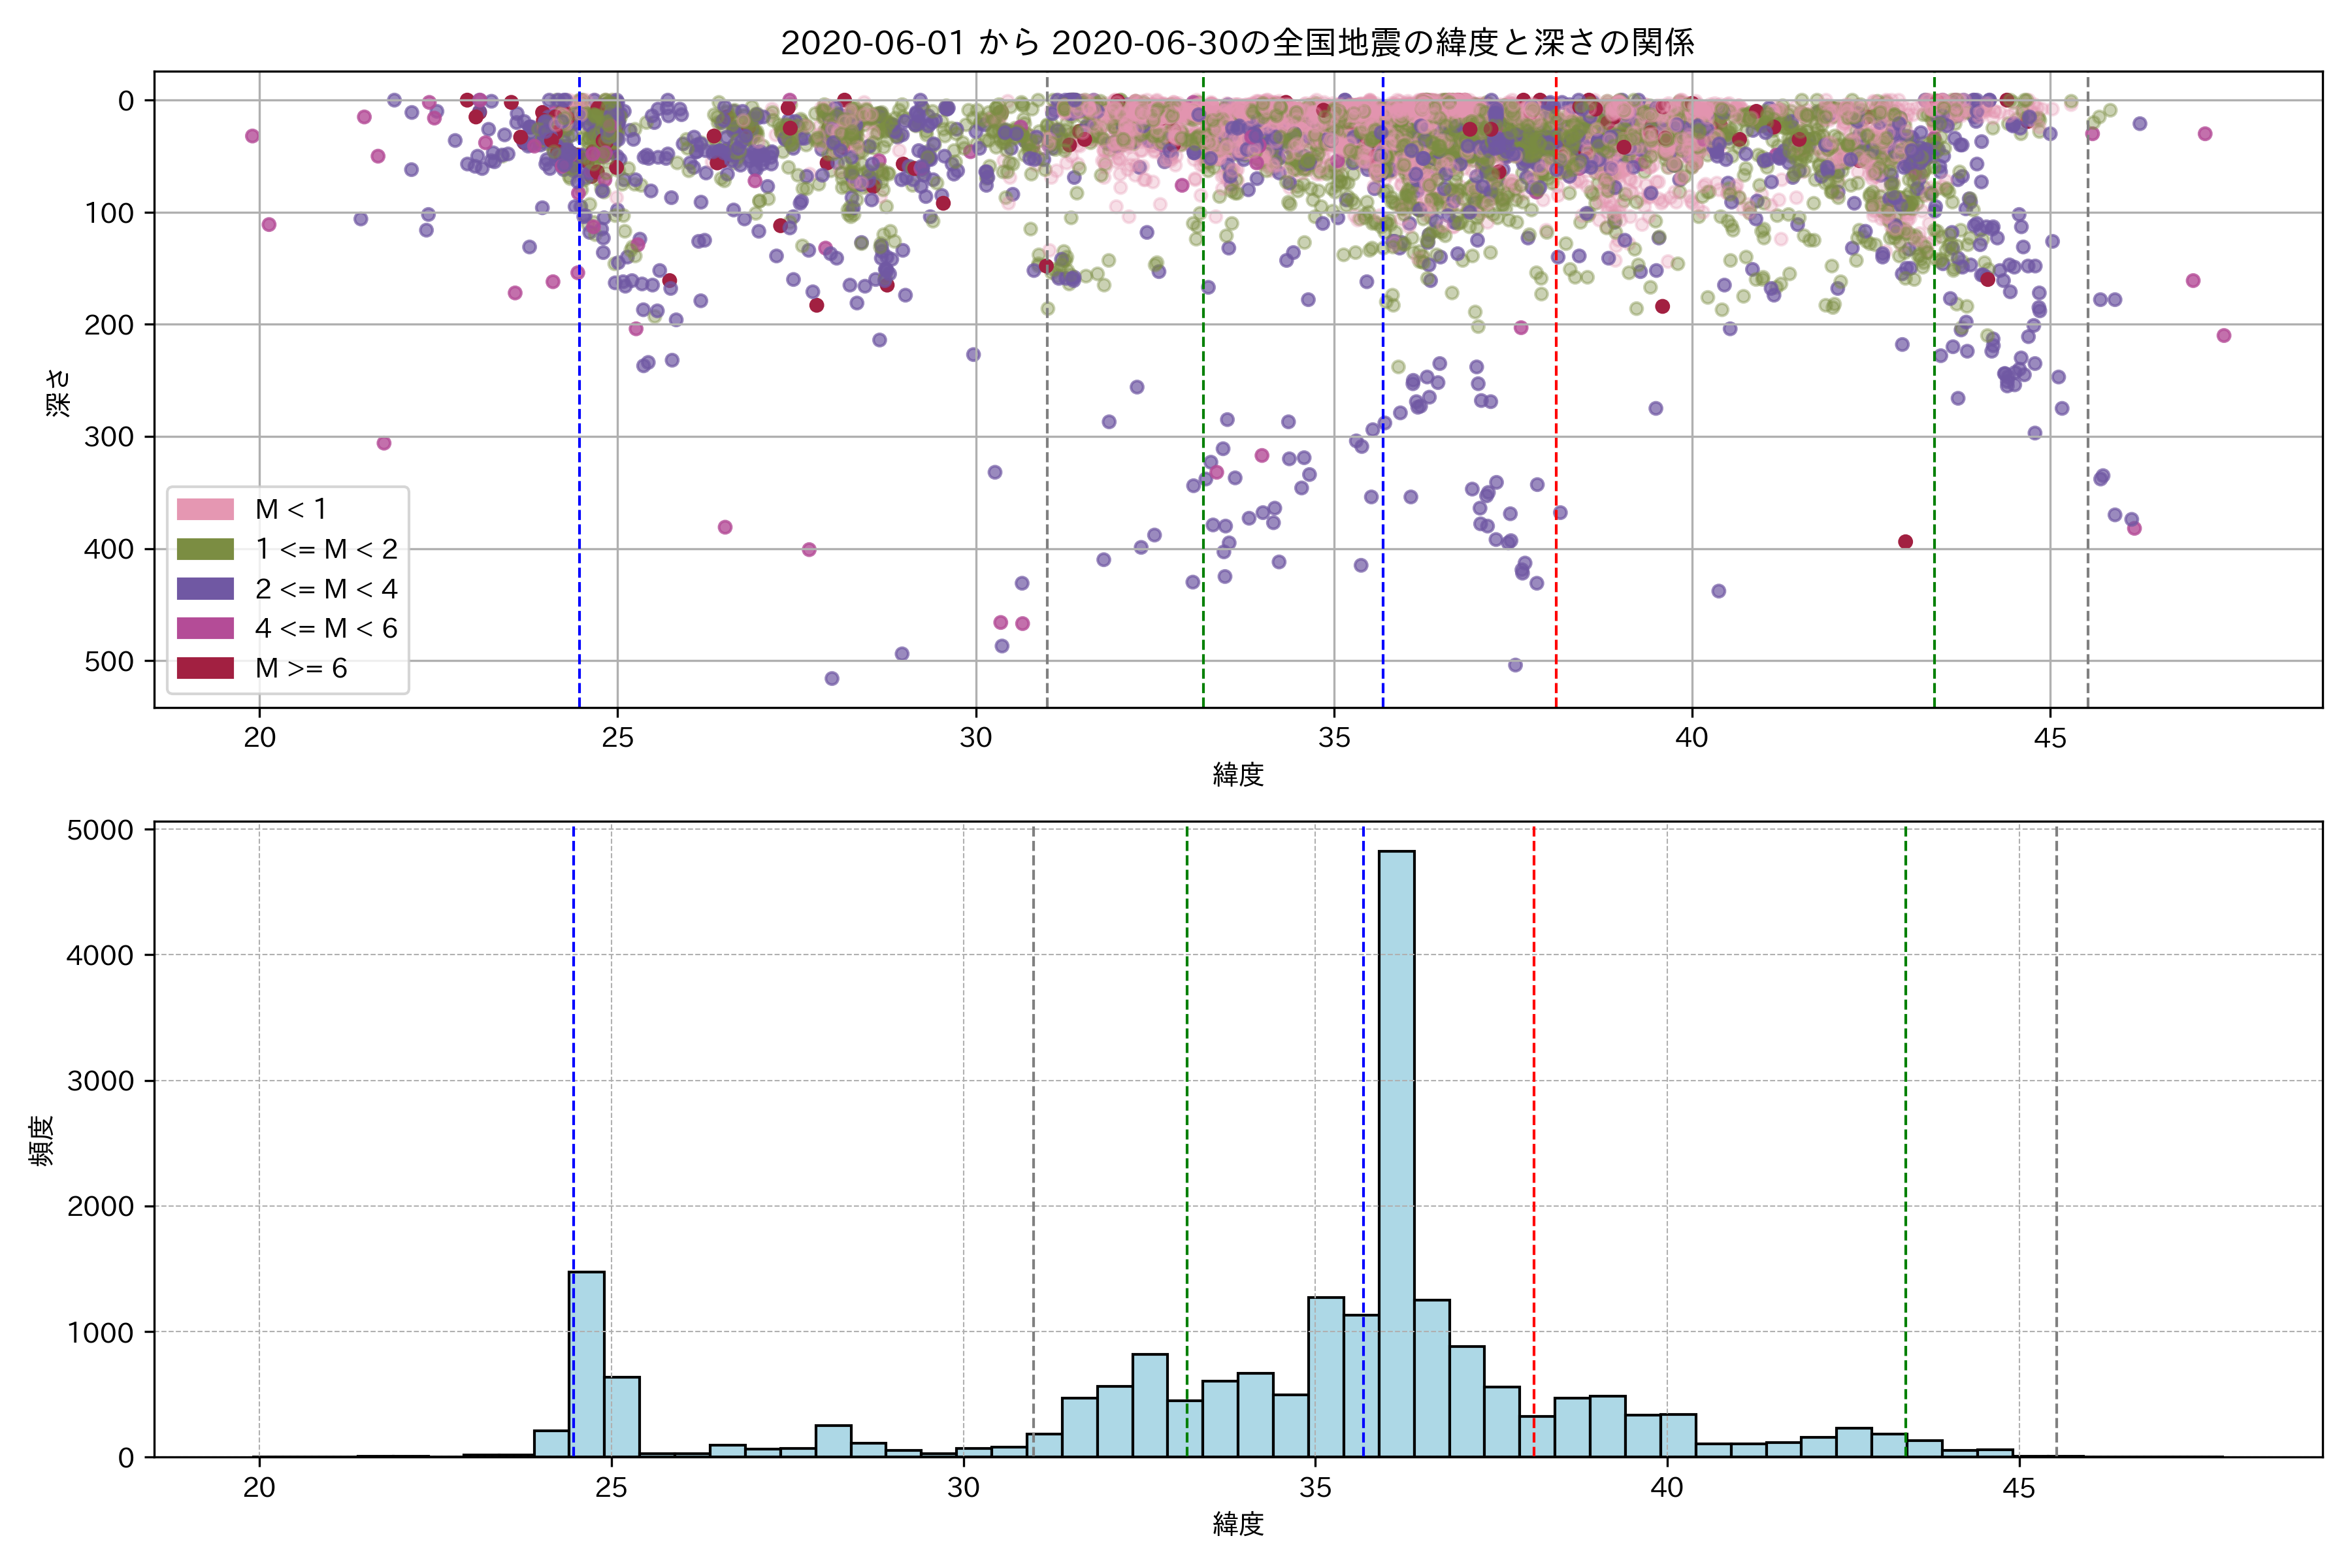Click the dark red M >= 6 legend swatch
The height and width of the screenshot is (1568, 2352).
coord(205,668)
